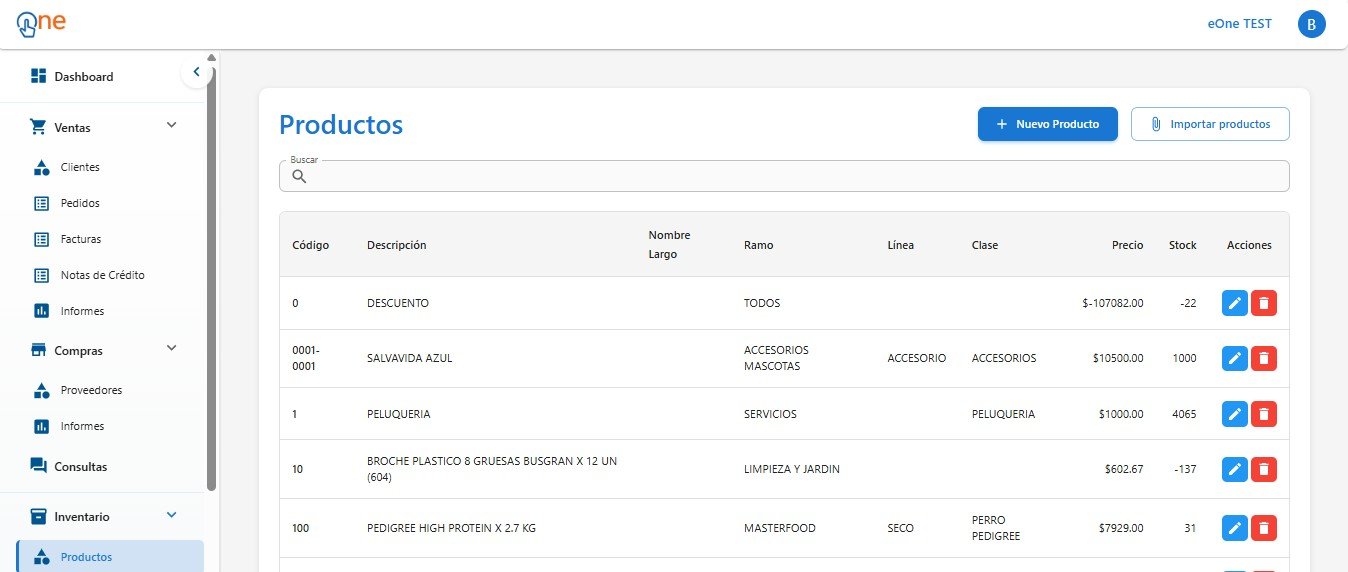Open the user avatar B menu
Viewport: 1348px width, 572px height.
point(1311,24)
